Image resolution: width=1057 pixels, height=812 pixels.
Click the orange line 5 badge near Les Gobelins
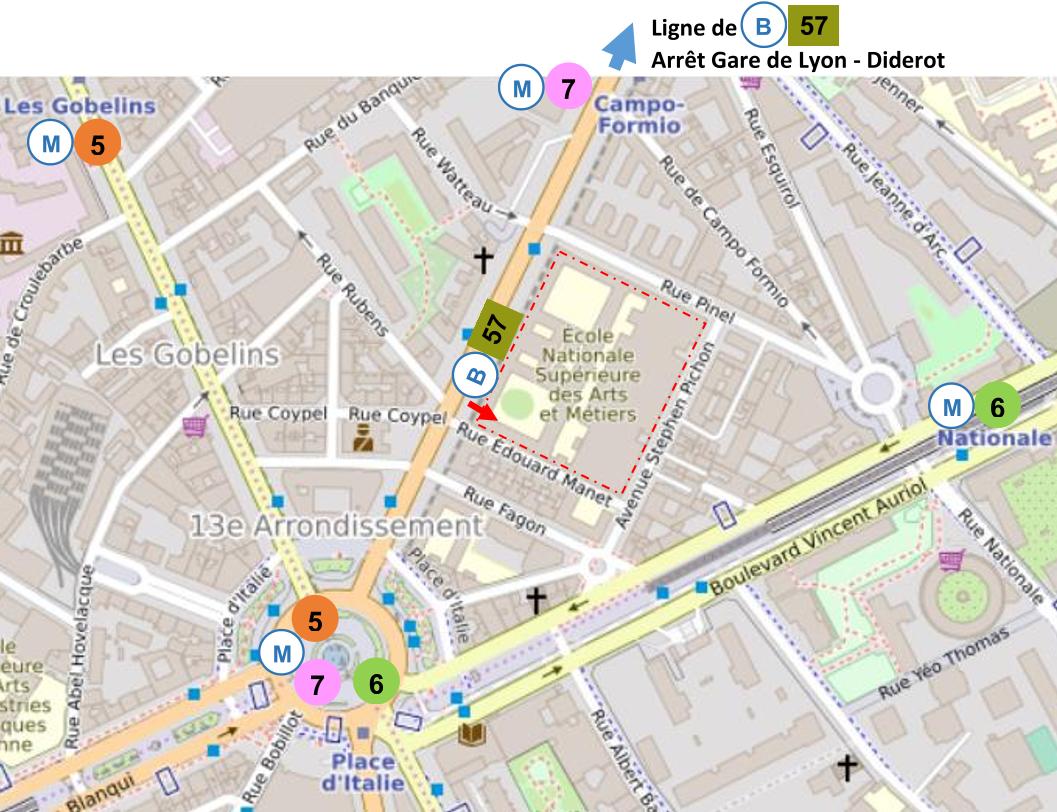pyautogui.click(x=97, y=145)
